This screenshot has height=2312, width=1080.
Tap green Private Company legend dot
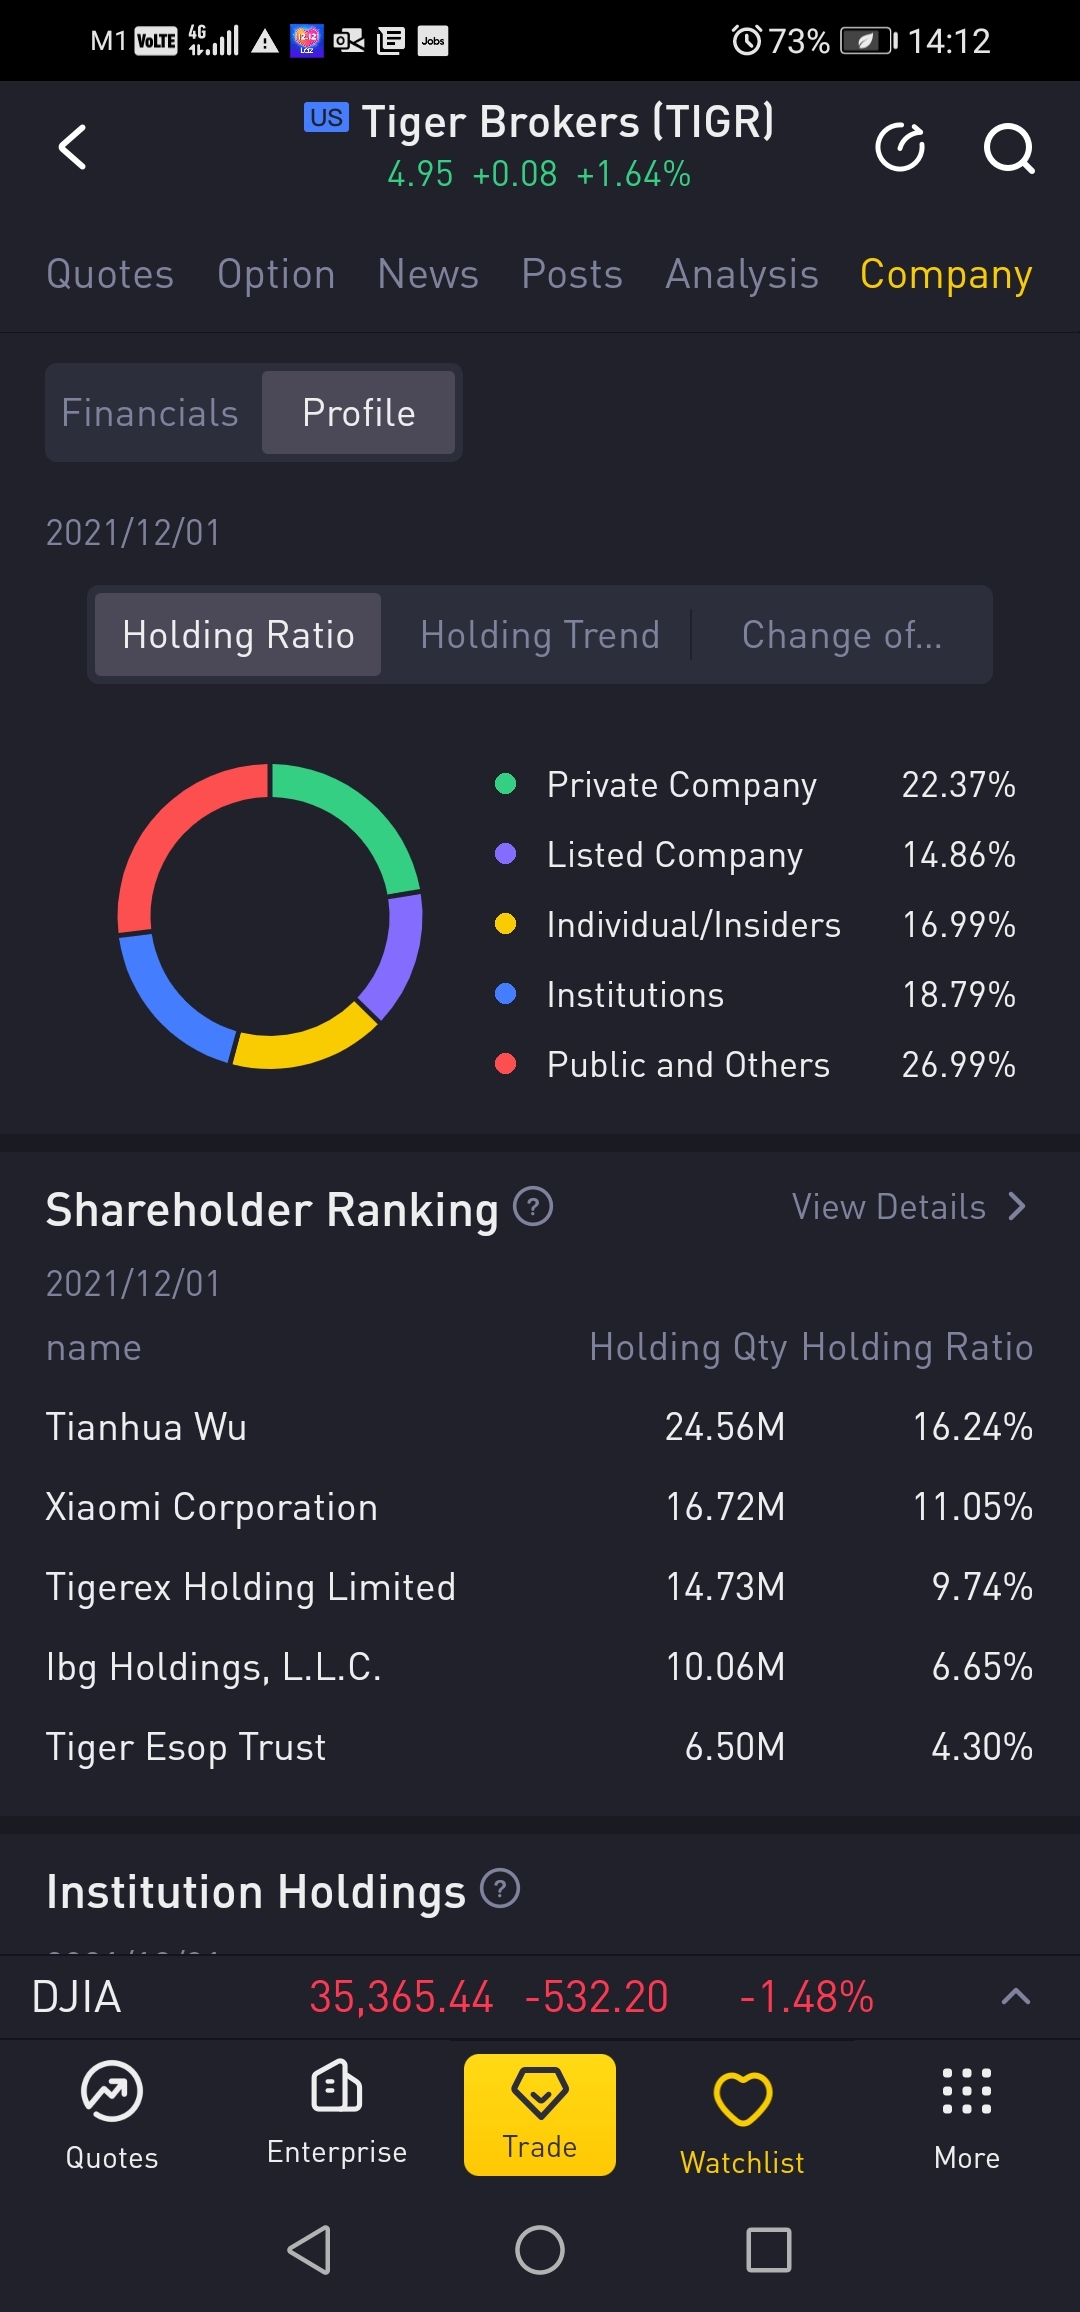(x=506, y=784)
